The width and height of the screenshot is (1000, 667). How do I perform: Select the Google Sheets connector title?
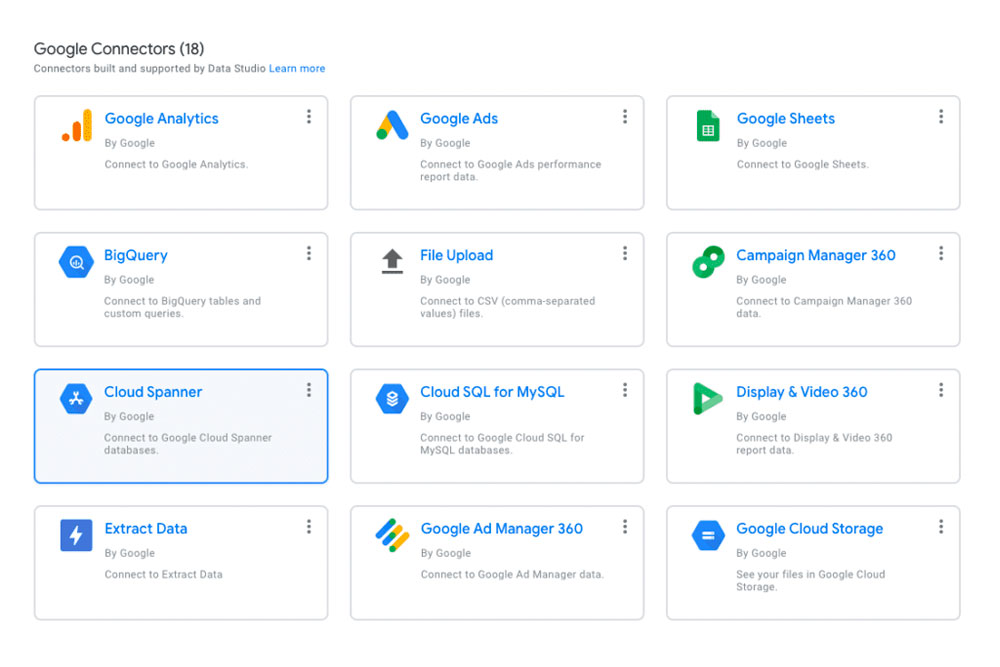pos(786,119)
